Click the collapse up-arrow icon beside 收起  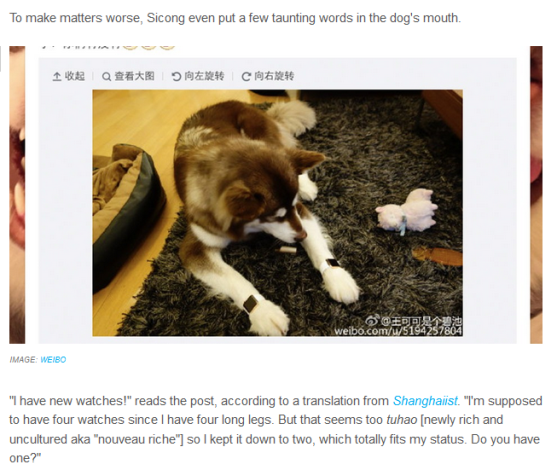[x=57, y=76]
